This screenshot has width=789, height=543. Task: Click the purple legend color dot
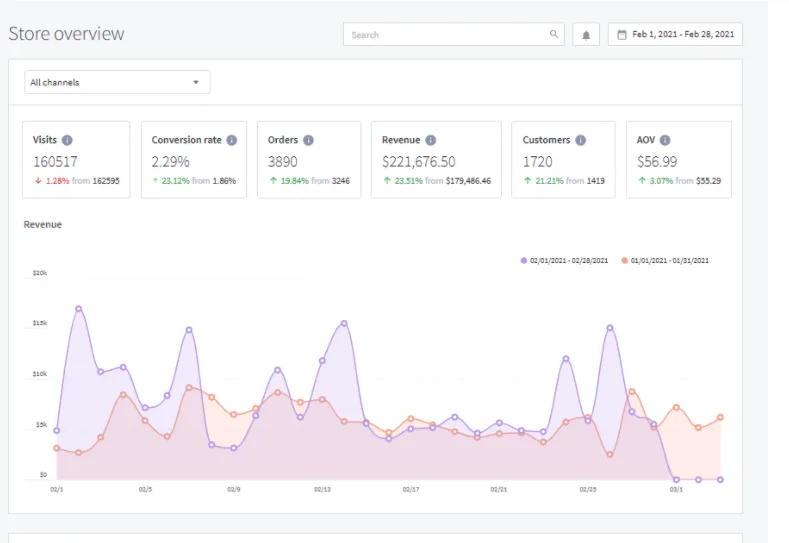pos(524,260)
